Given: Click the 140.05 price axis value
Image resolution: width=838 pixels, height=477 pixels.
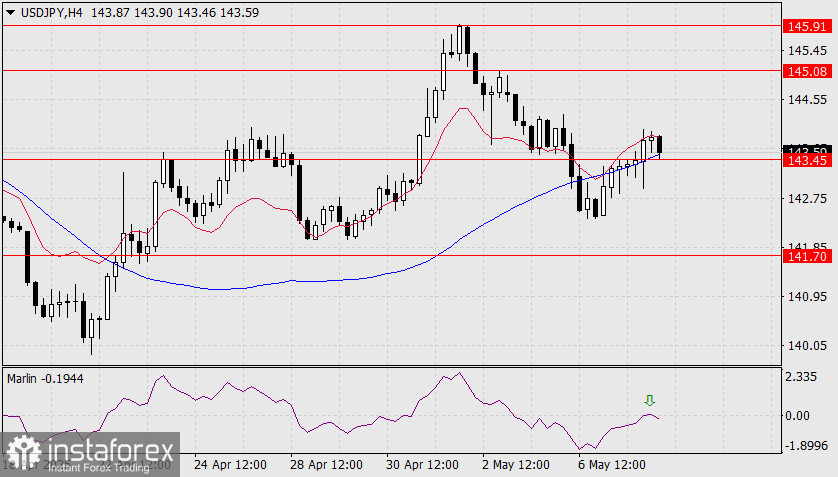Looking at the screenshot, I should (x=808, y=346).
